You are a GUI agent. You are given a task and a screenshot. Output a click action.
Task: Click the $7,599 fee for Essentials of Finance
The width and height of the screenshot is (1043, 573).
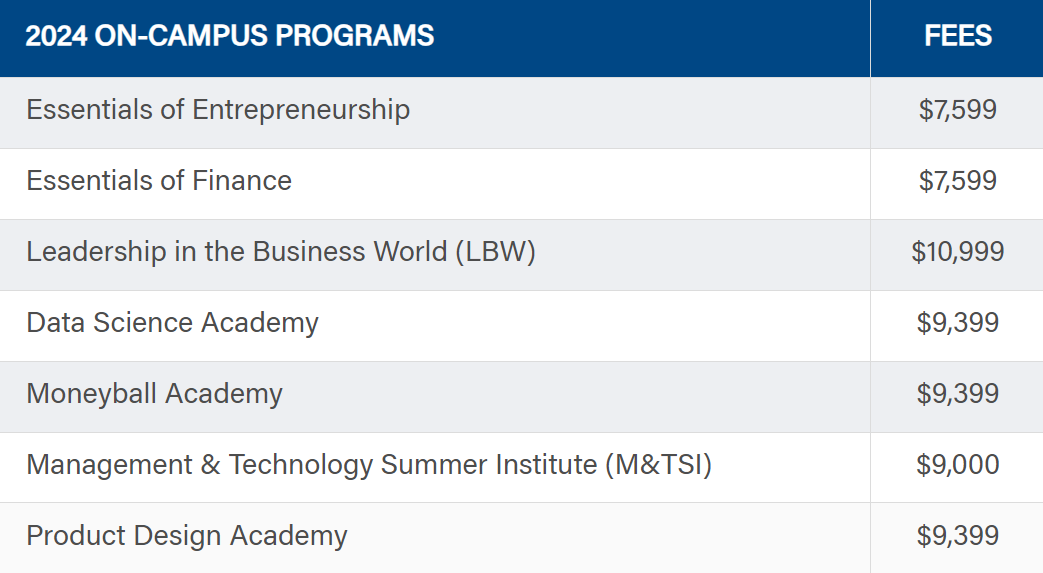click(958, 181)
